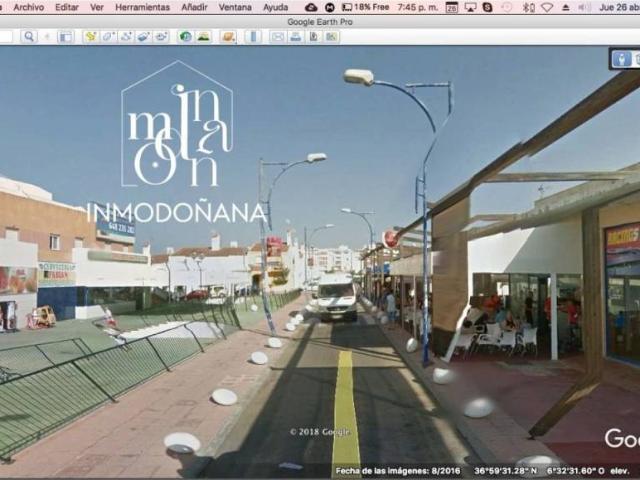This screenshot has width=640, height=480.
Task: Click the round M icon in menu bar
Action: coord(329,7)
